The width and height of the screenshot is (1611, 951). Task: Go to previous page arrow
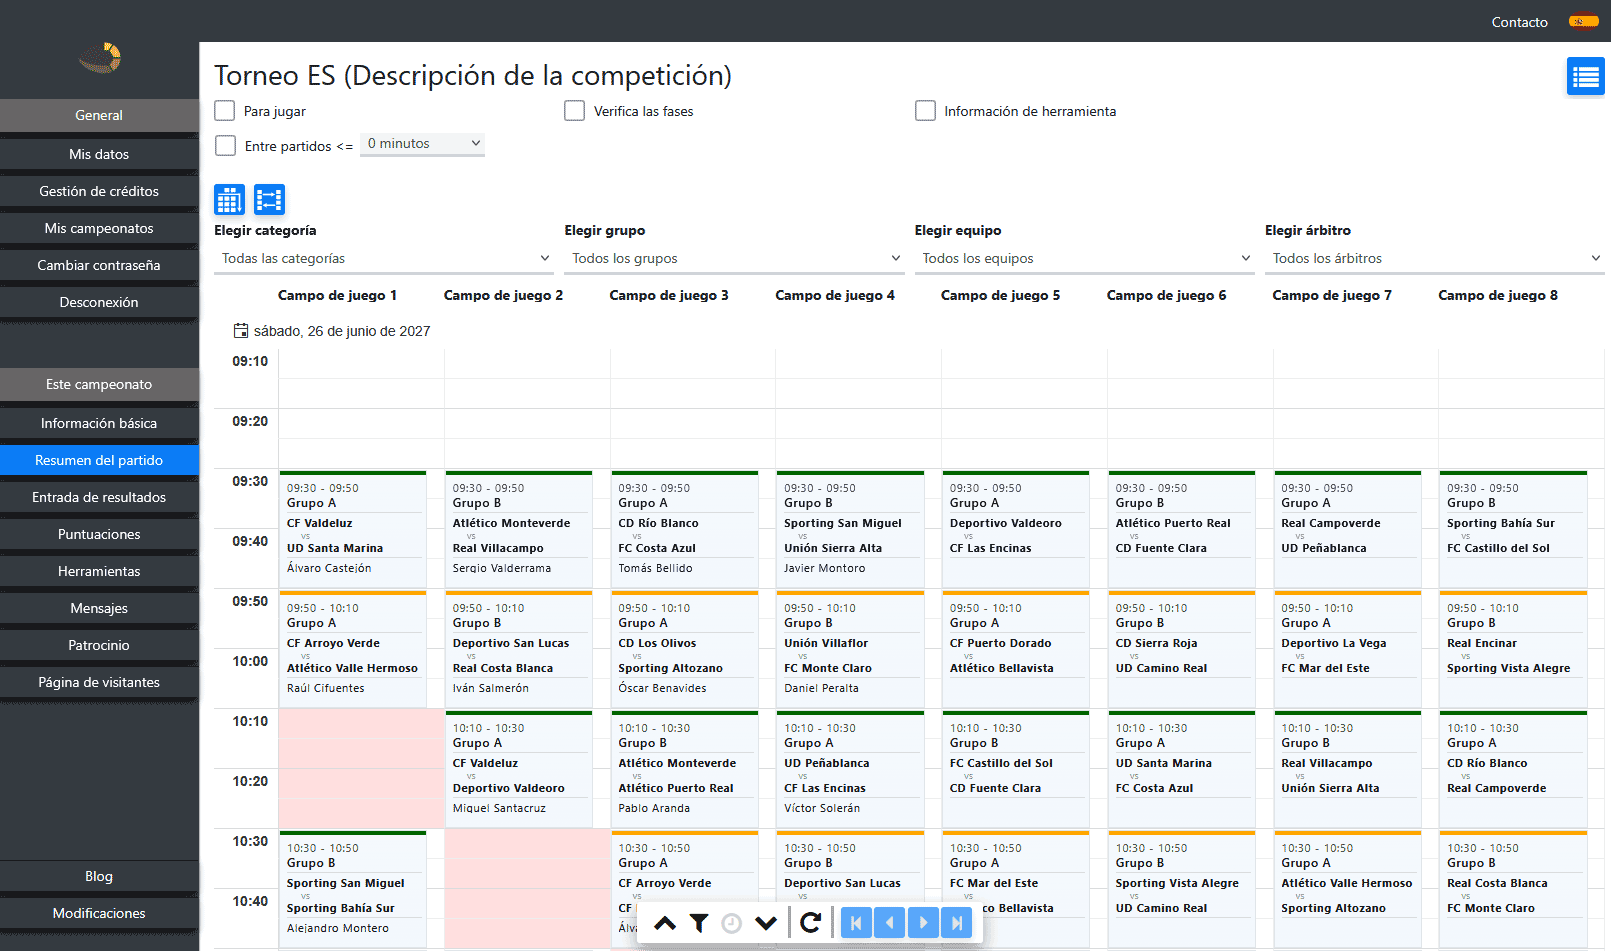tap(890, 923)
